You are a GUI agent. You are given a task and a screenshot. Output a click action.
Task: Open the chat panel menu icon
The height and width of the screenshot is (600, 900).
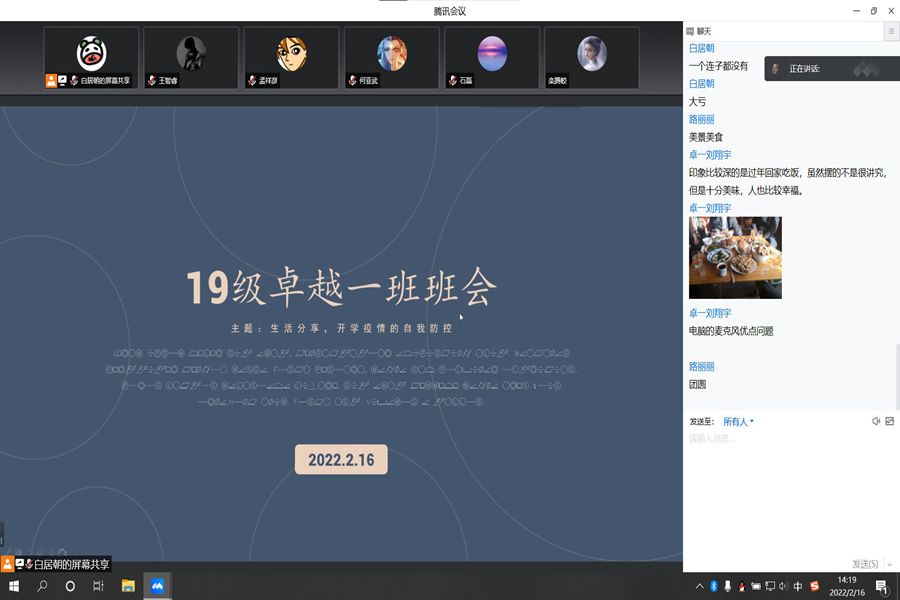click(x=890, y=32)
